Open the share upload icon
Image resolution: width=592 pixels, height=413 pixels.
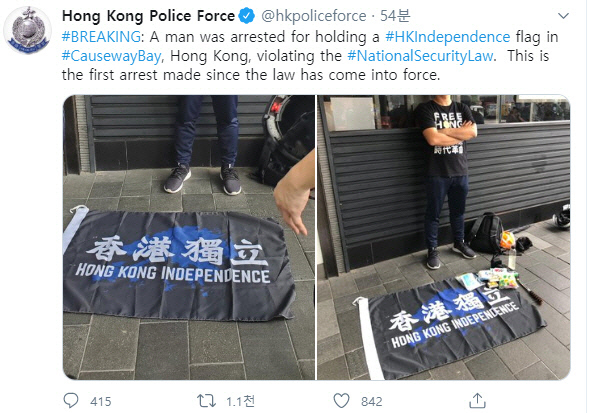(477, 401)
